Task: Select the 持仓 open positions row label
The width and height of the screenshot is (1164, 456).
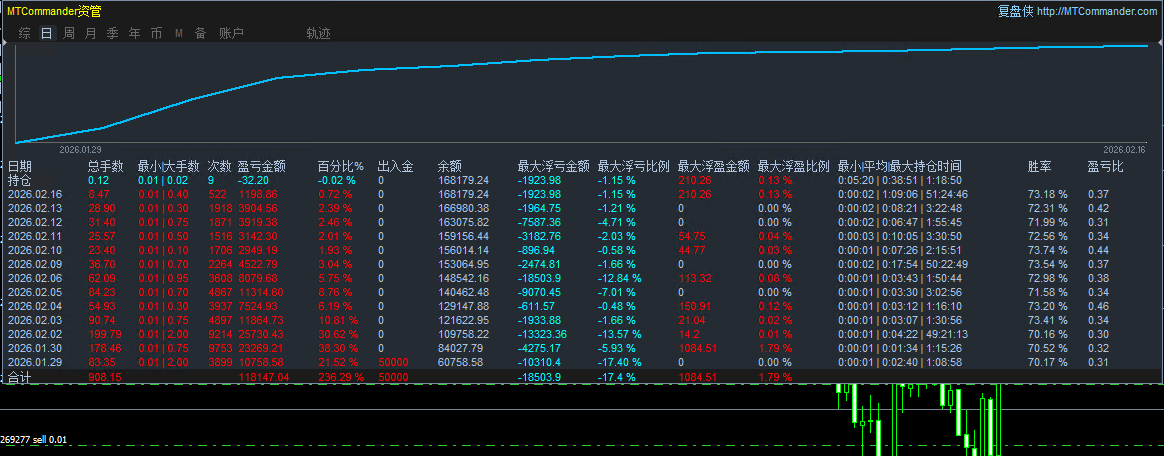Action: pyautogui.click(x=19, y=180)
